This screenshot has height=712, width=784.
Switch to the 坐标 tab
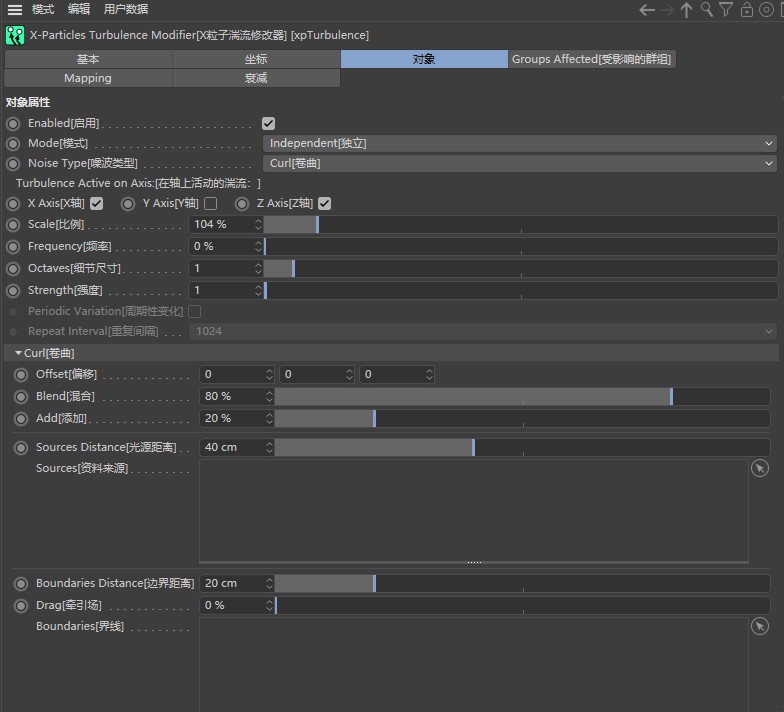point(256,59)
